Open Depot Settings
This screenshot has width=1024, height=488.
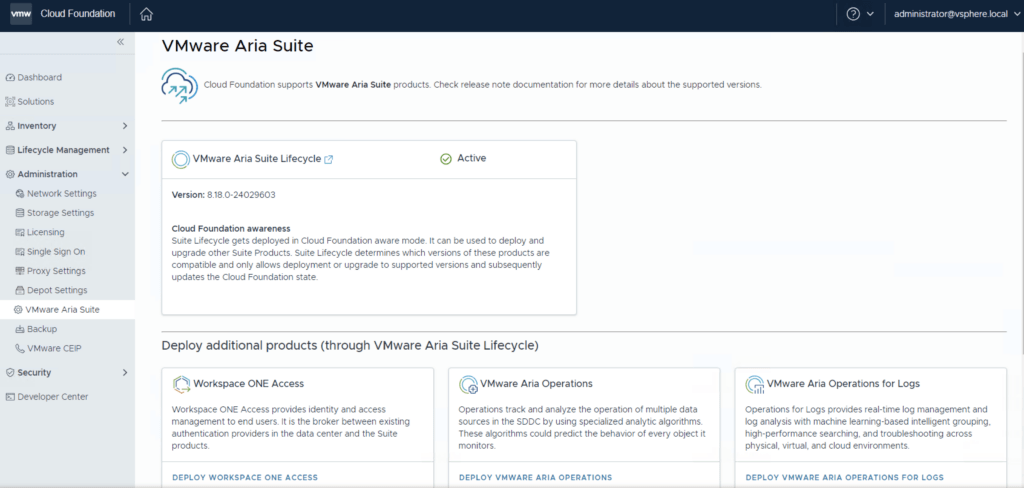point(57,290)
